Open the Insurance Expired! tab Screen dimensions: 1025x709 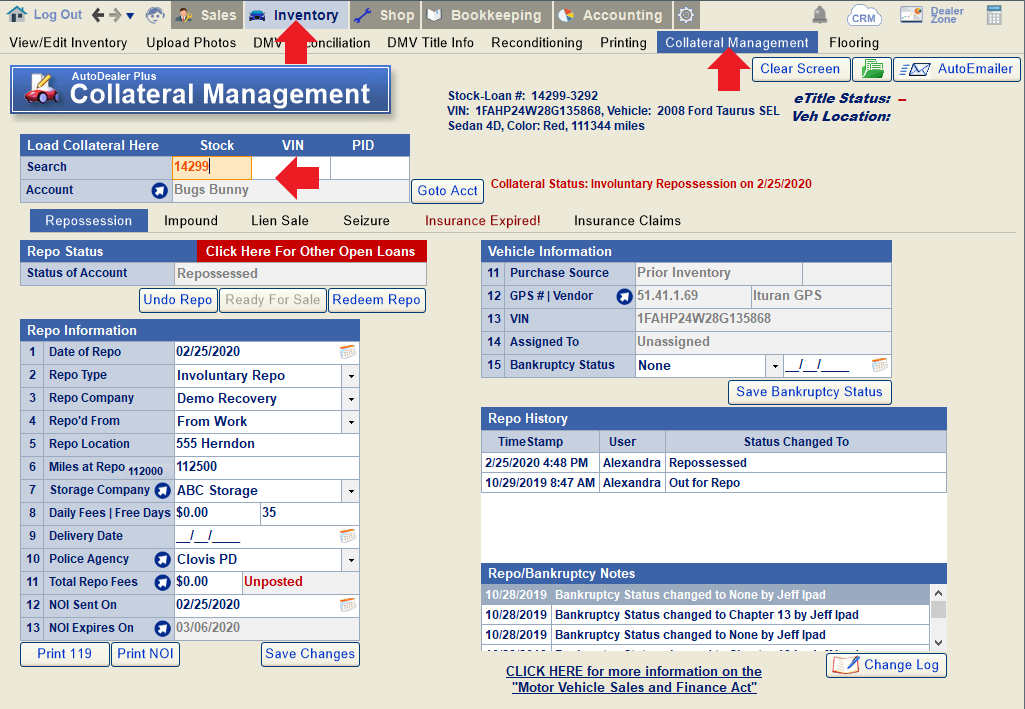[482, 221]
